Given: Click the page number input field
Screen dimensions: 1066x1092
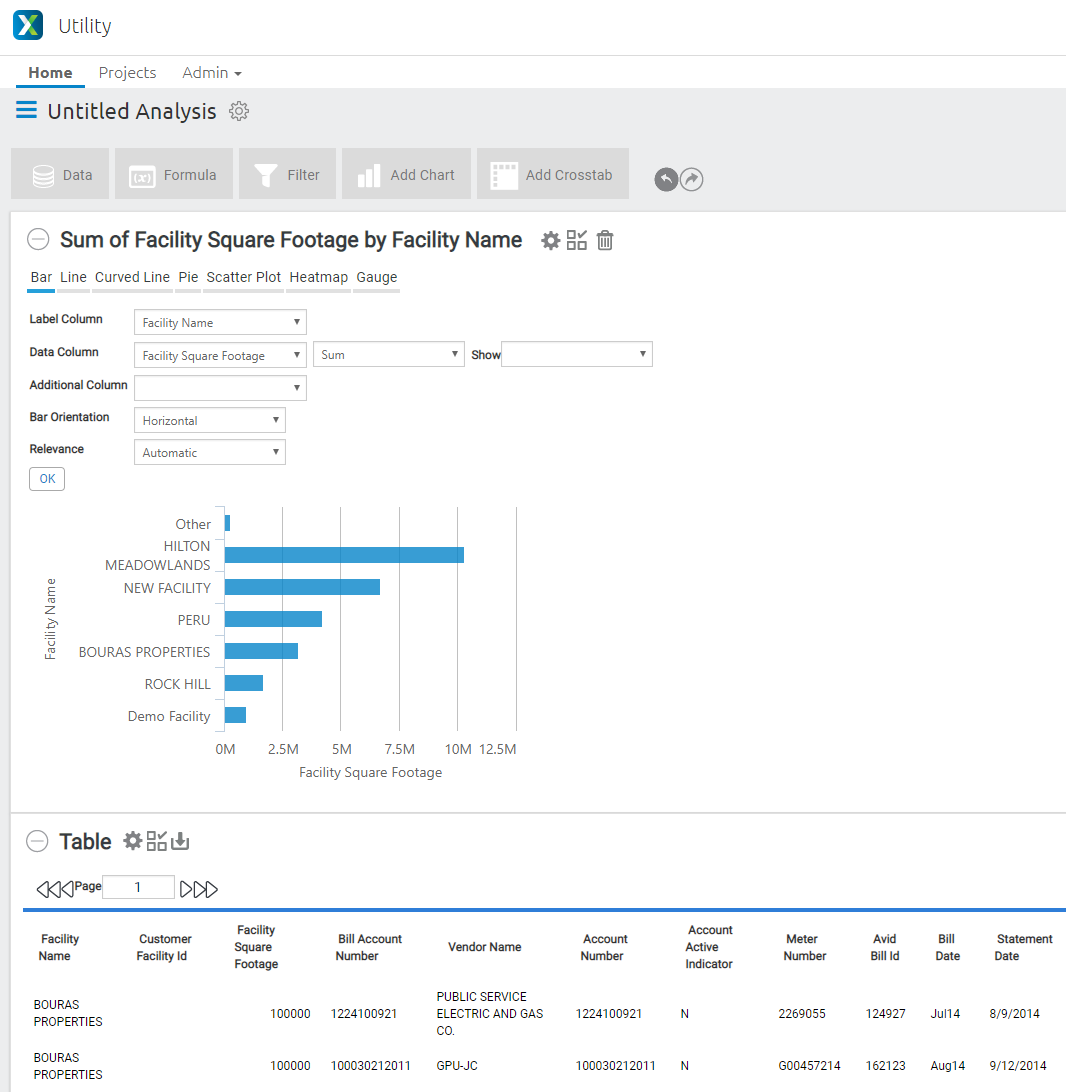Looking at the screenshot, I should click(x=138, y=887).
